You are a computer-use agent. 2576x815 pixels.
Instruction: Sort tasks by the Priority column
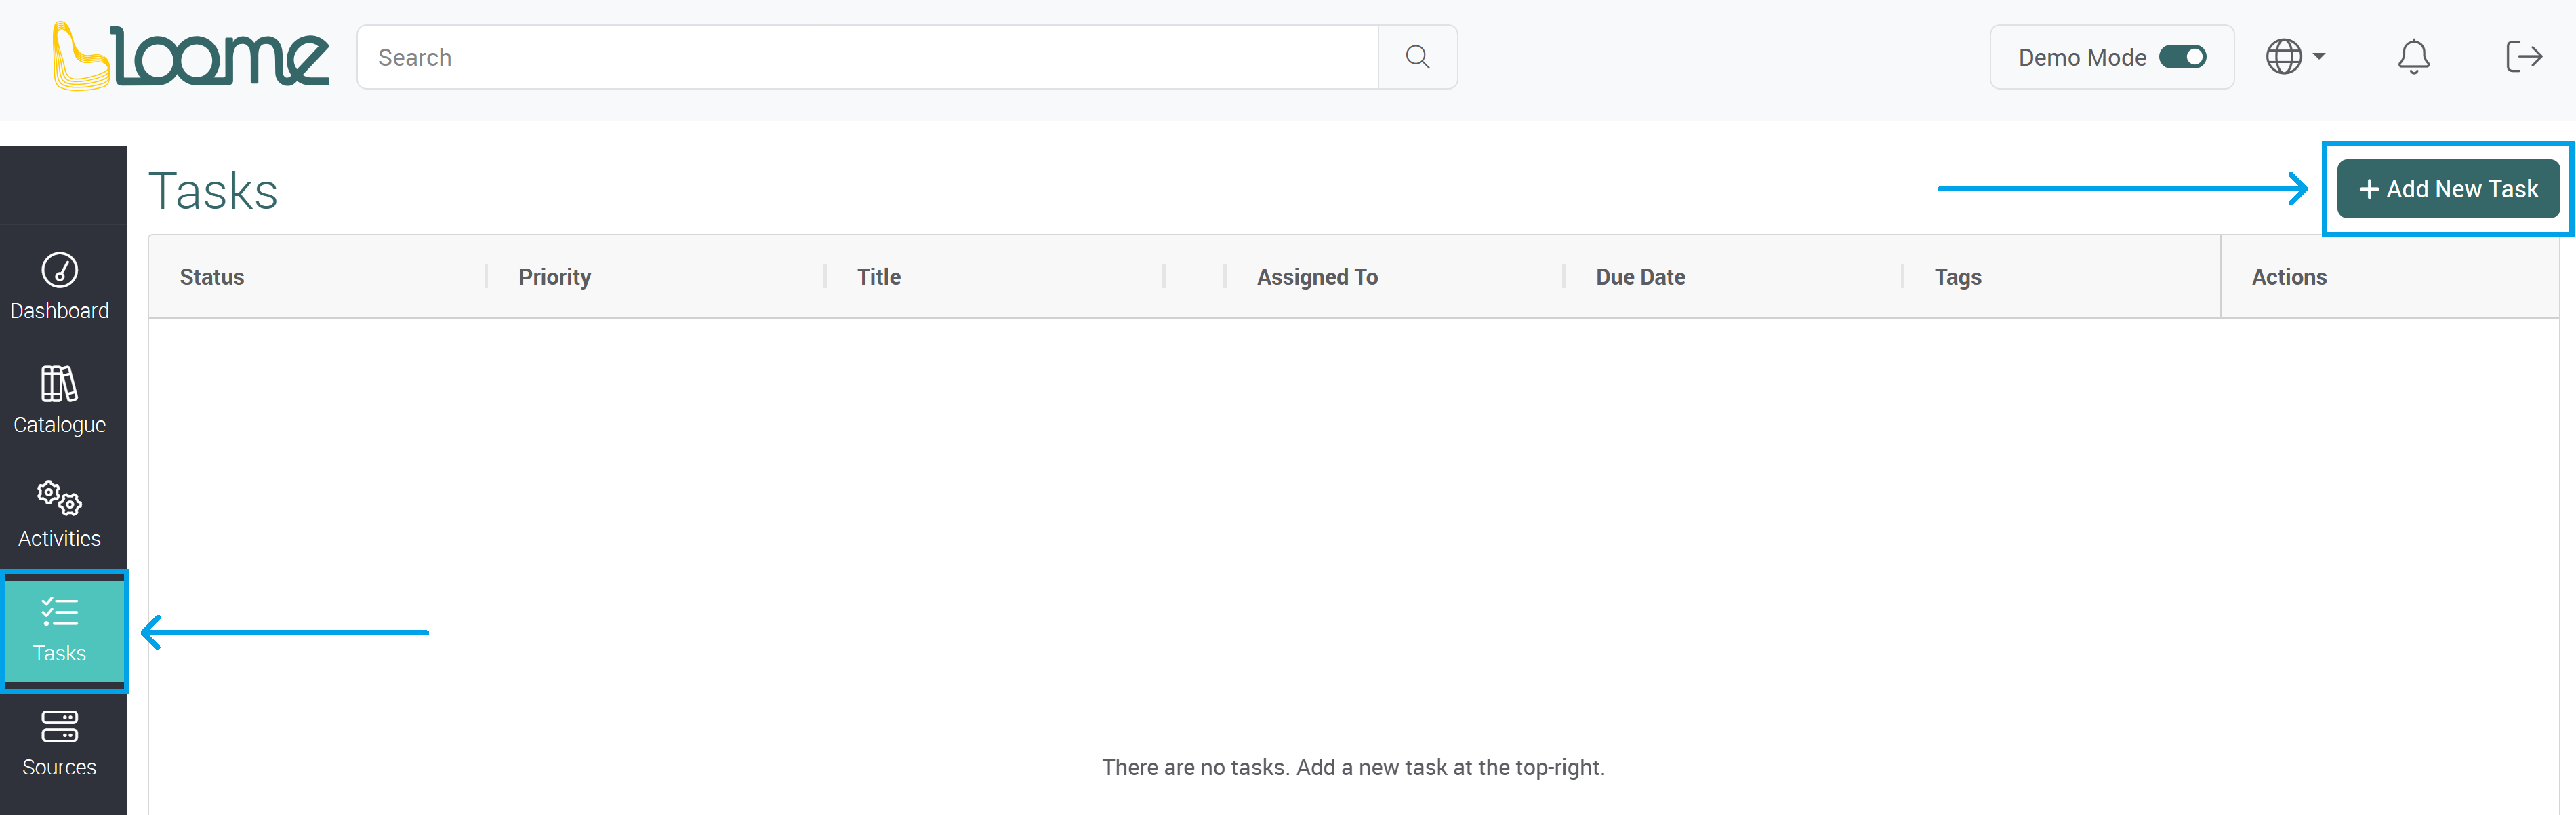(x=554, y=277)
